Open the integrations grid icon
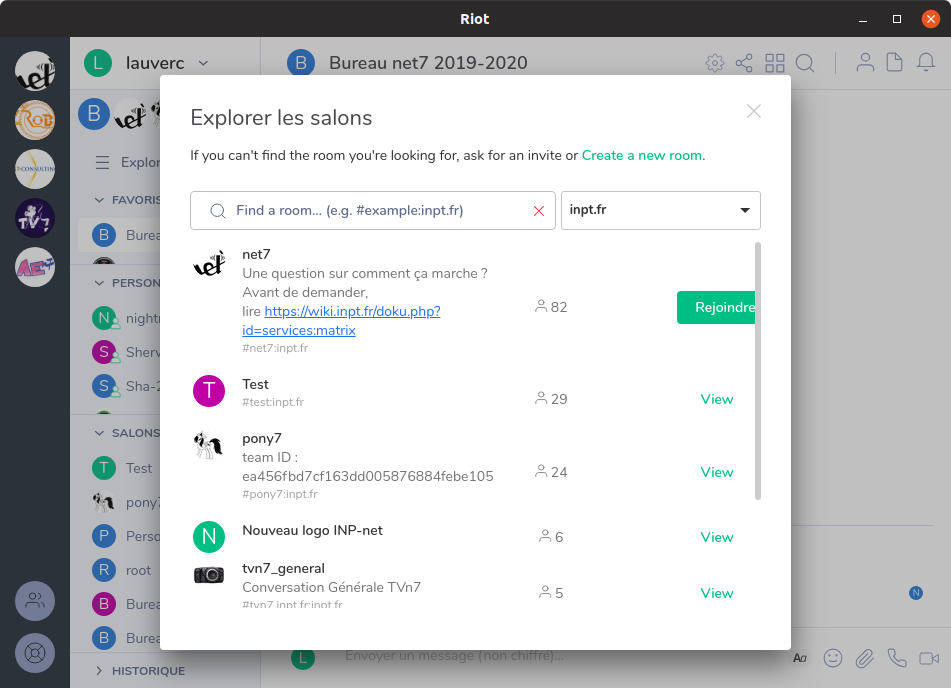951x688 pixels. (775, 63)
